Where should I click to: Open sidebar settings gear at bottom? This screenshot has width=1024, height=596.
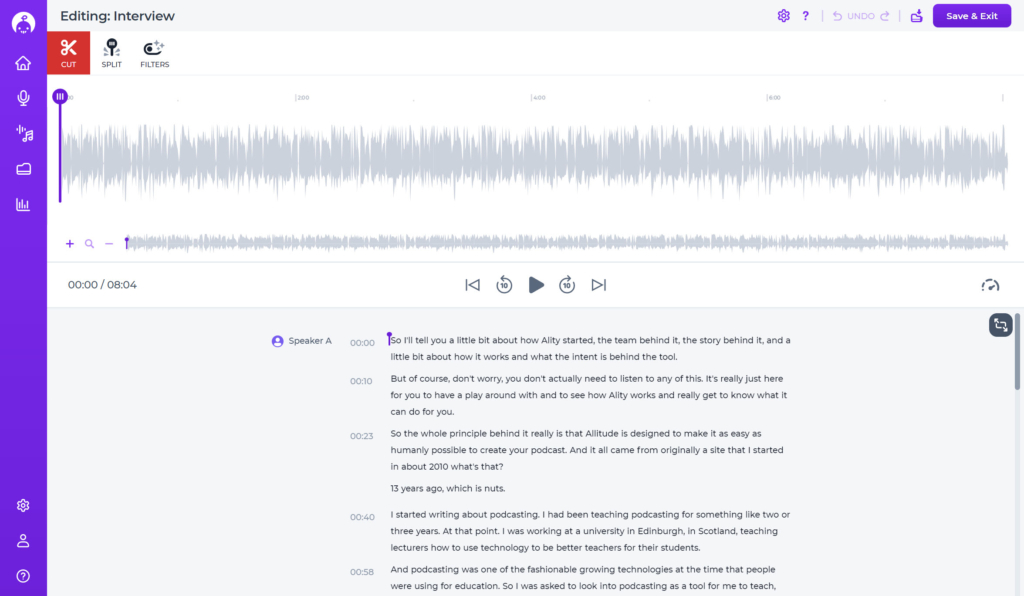coord(24,505)
